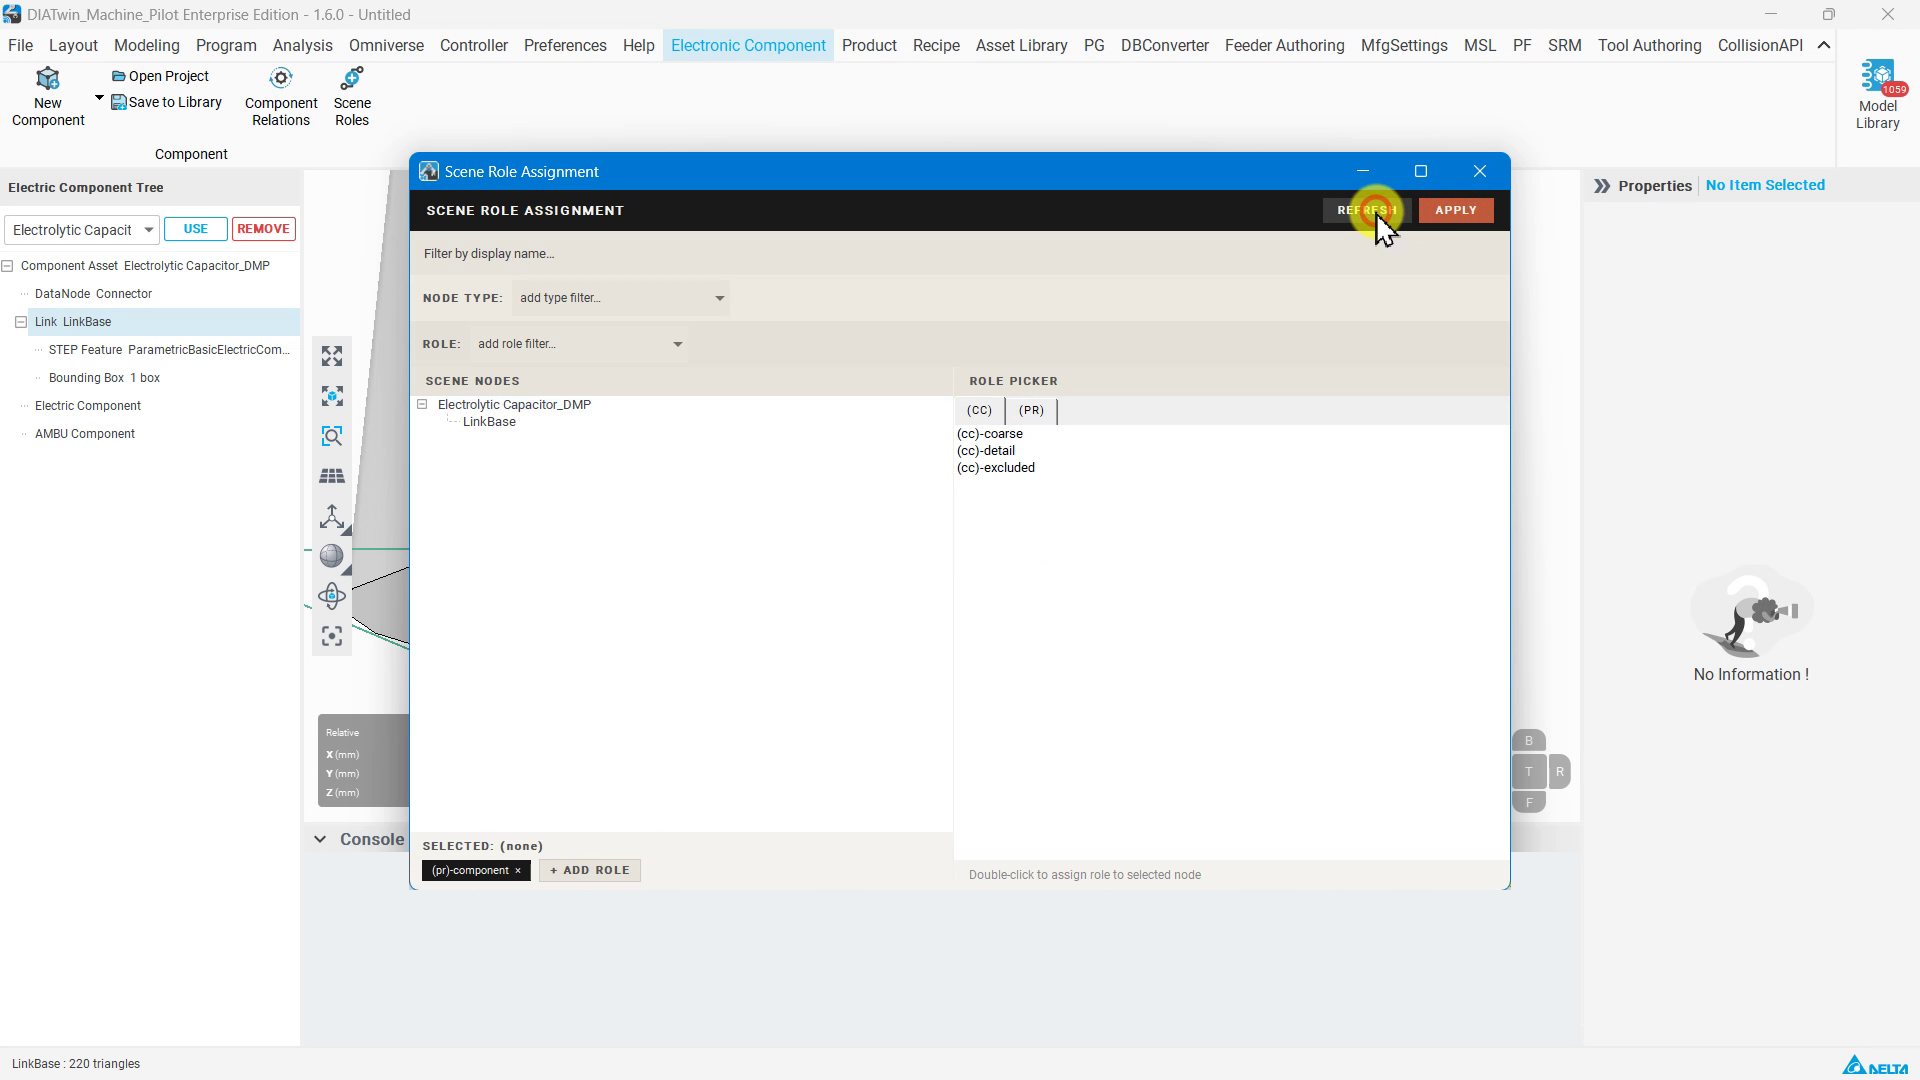
Task: Open the Model Library panel
Action: (x=1877, y=95)
